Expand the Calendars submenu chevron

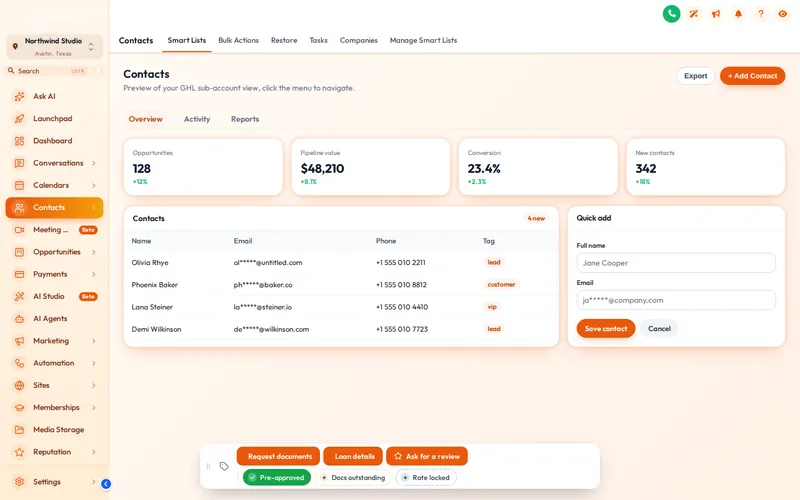[94, 185]
